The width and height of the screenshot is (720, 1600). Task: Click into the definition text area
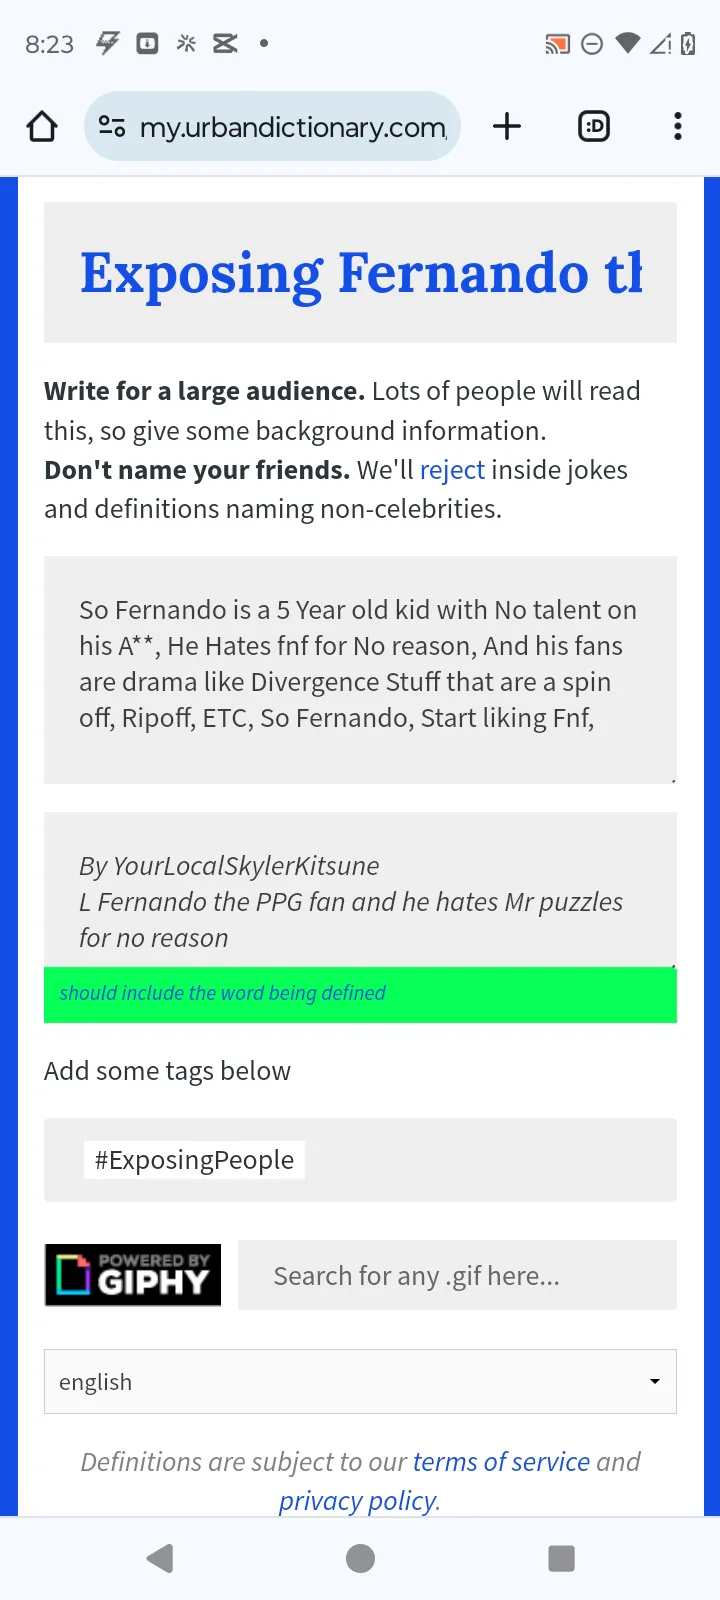(360, 668)
